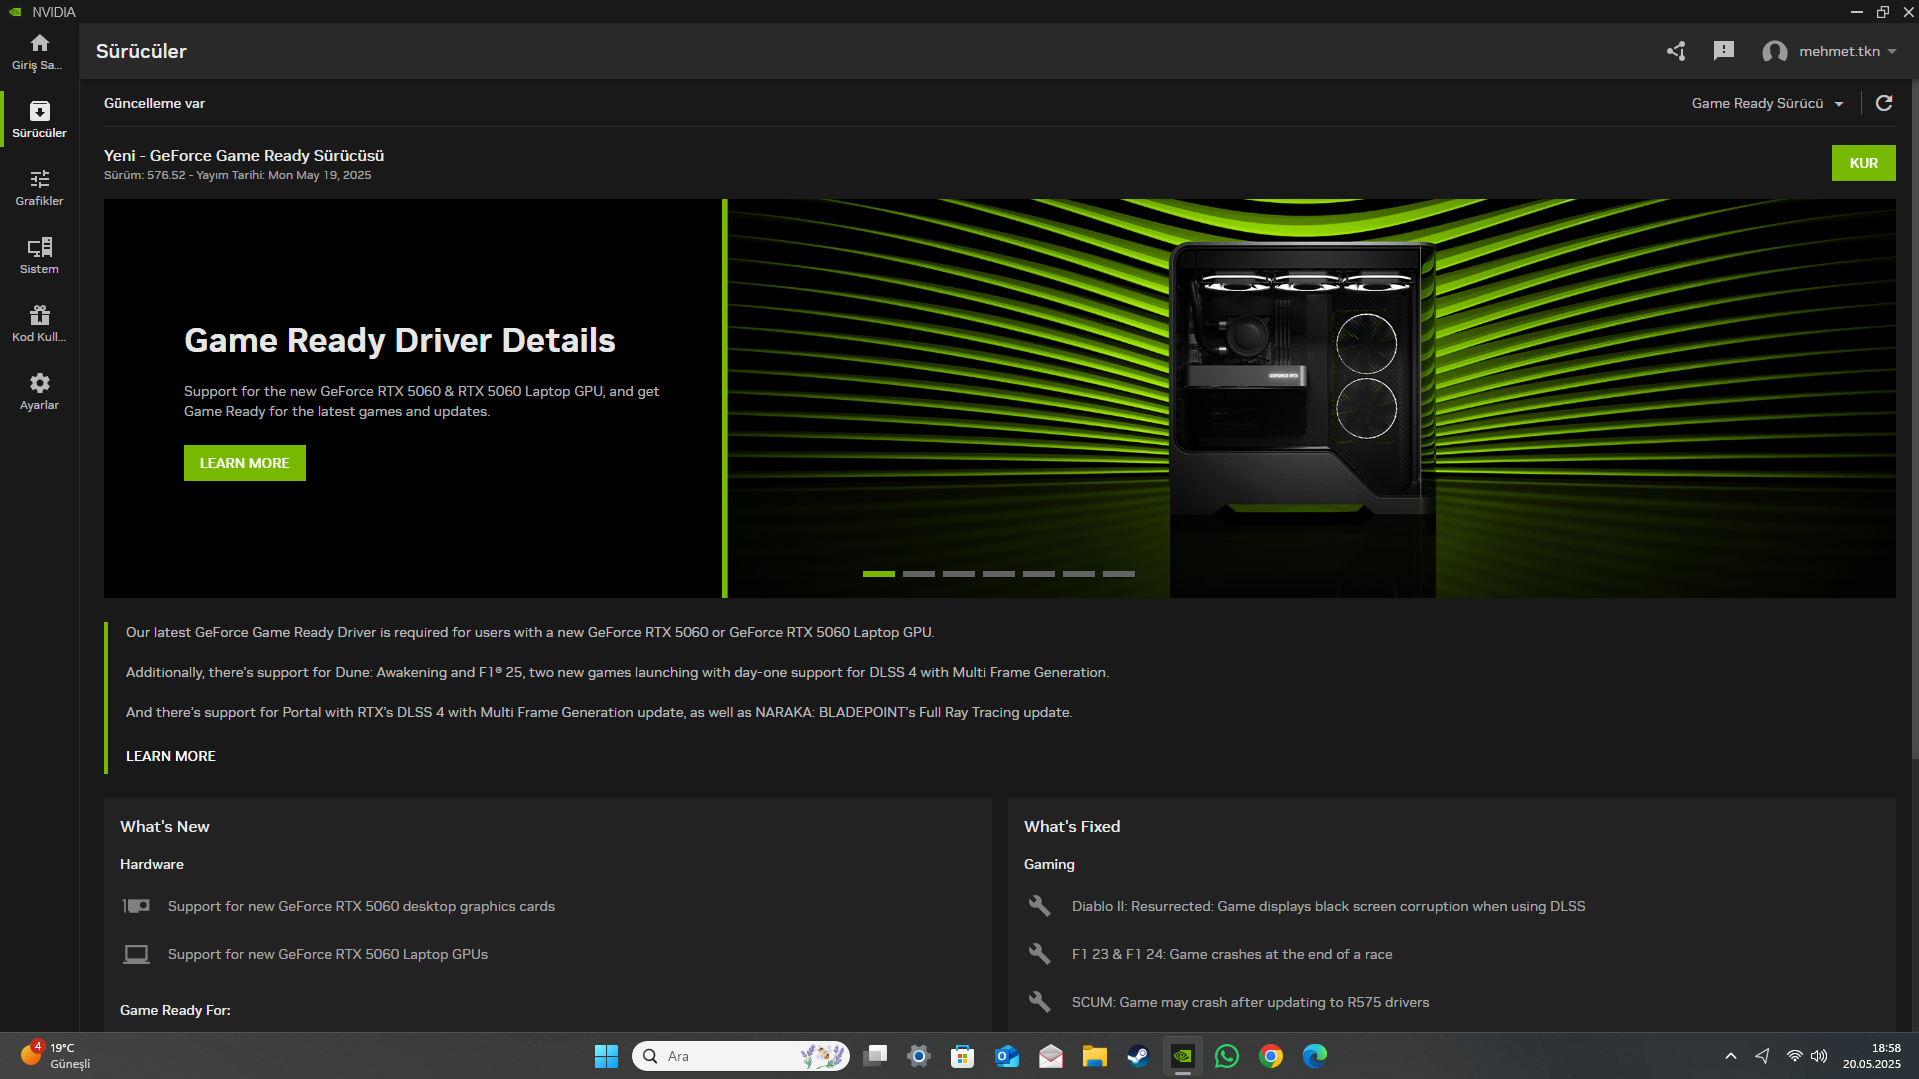Viewport: 1919px width, 1079px height.
Task: Open the weather widget on taskbar
Action: coord(55,1056)
